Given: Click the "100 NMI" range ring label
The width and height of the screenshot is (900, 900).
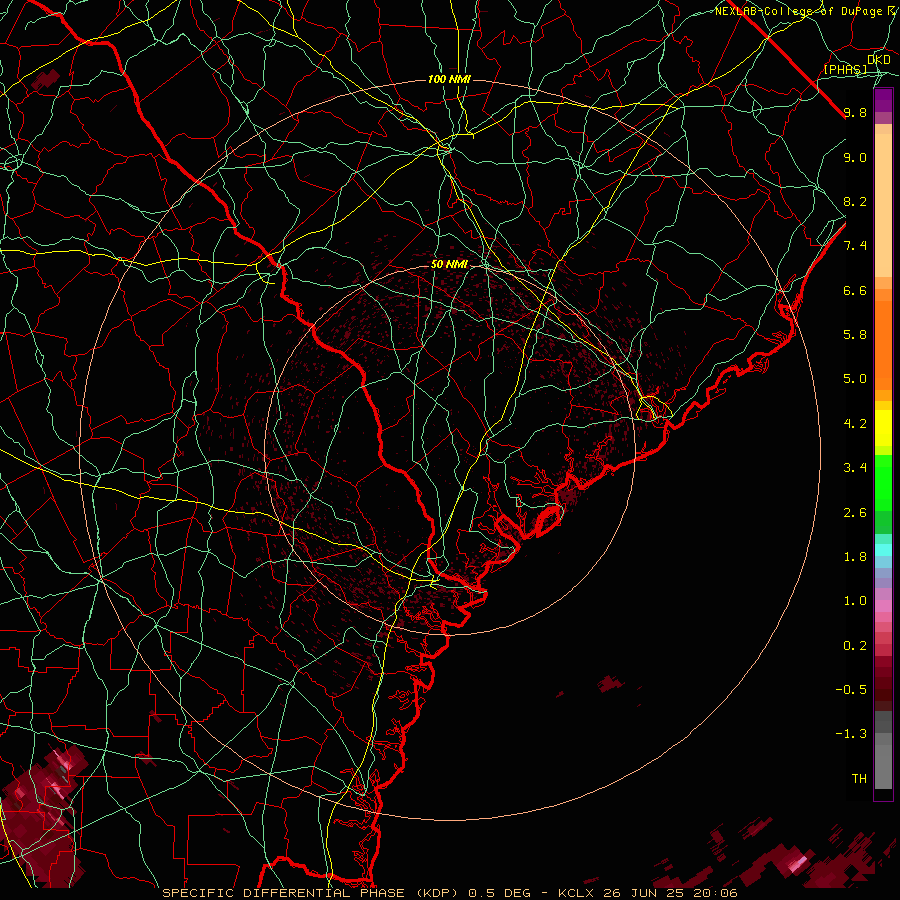Looking at the screenshot, I should [x=449, y=79].
